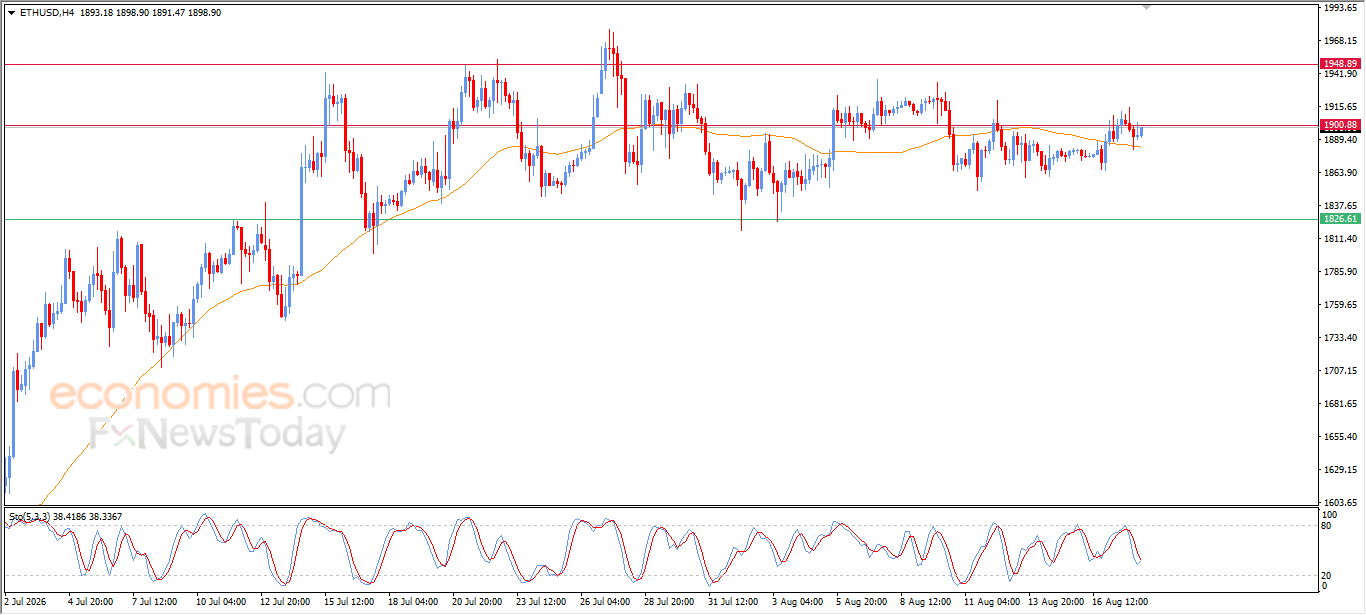
Task: Click the Sto(5,3,3) indicator label
Action: point(29,516)
